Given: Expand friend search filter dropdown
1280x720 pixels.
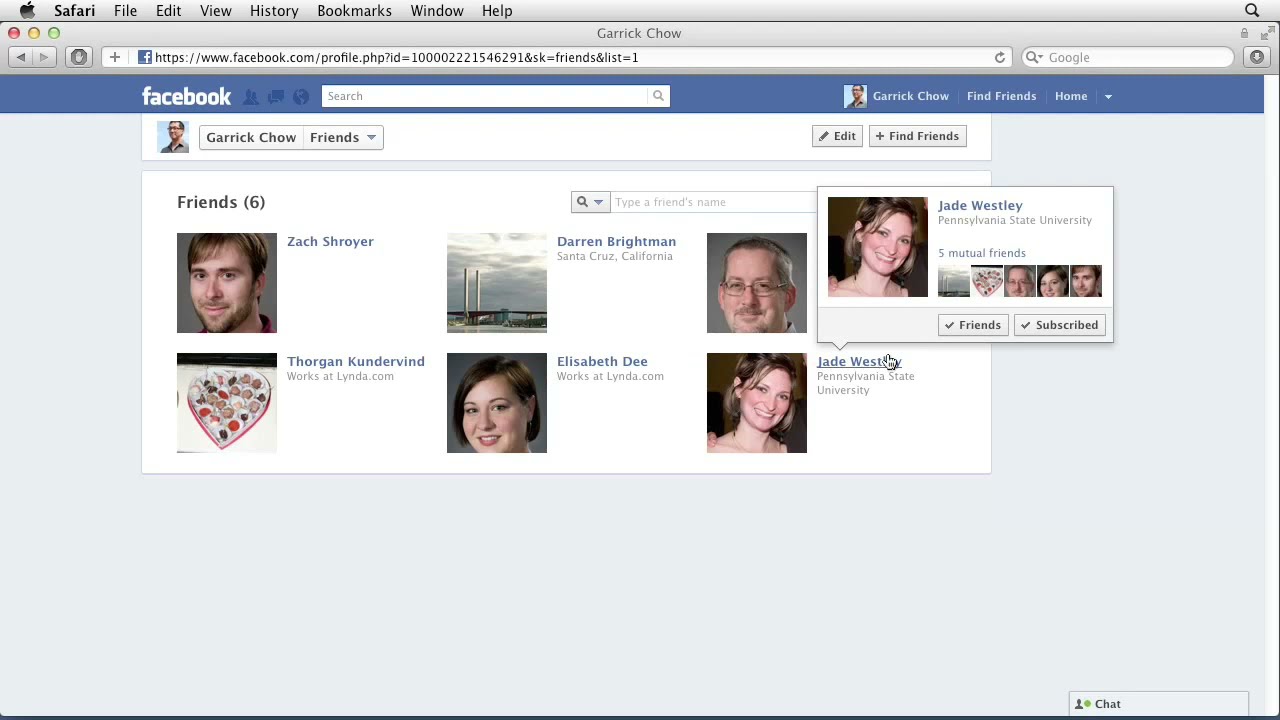Looking at the screenshot, I should (590, 202).
